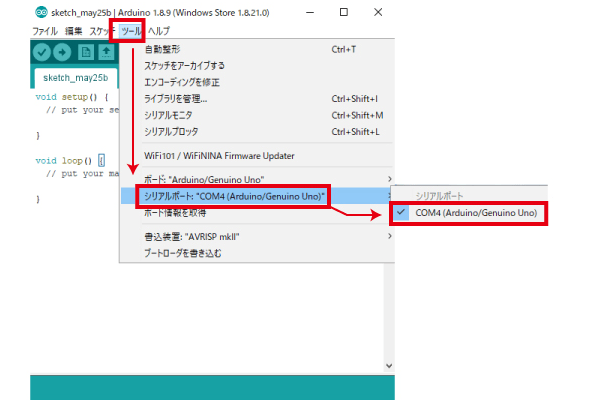
Task: Minimize the Arduino window
Action: coord(310,12)
